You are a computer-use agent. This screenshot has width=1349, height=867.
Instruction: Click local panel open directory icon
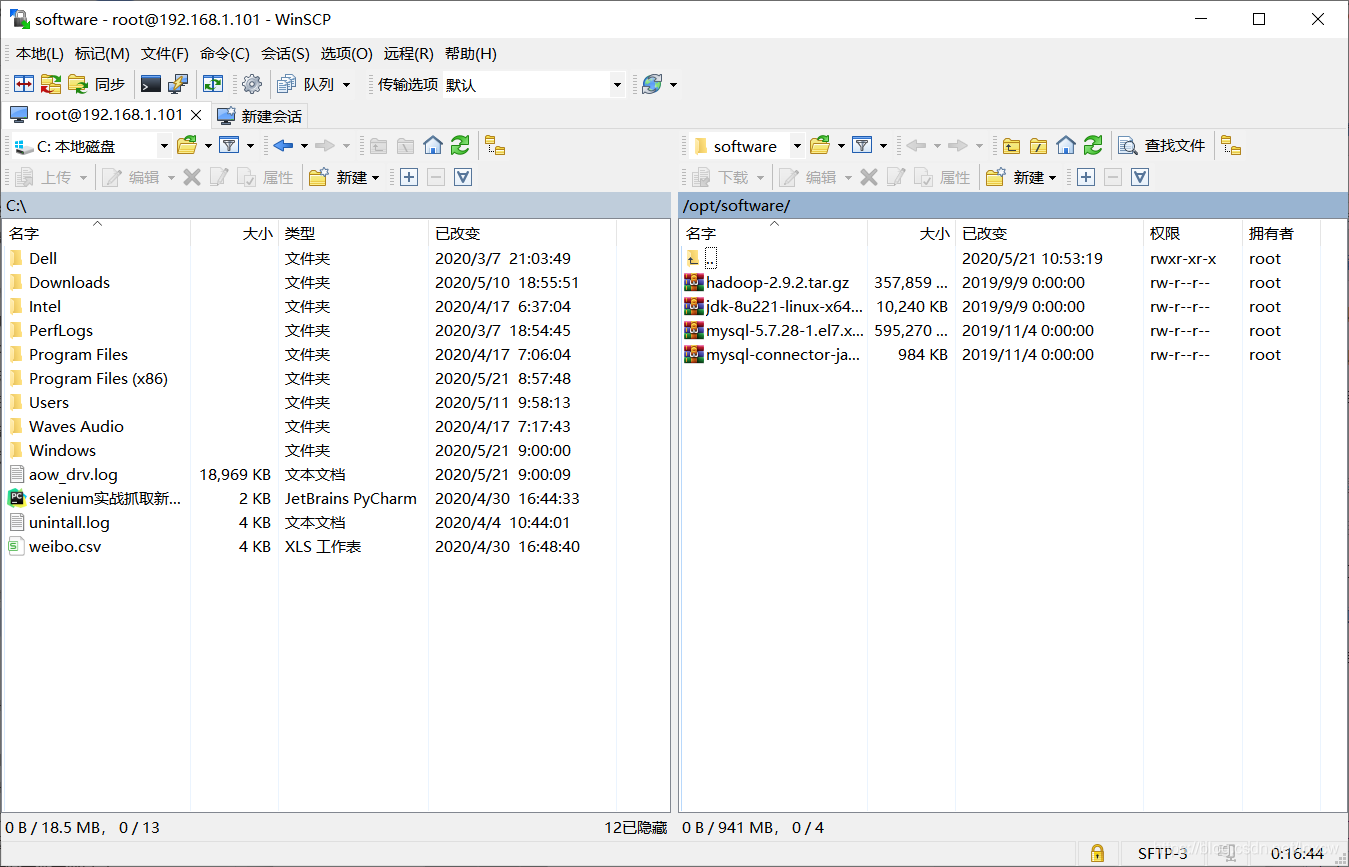click(x=187, y=146)
